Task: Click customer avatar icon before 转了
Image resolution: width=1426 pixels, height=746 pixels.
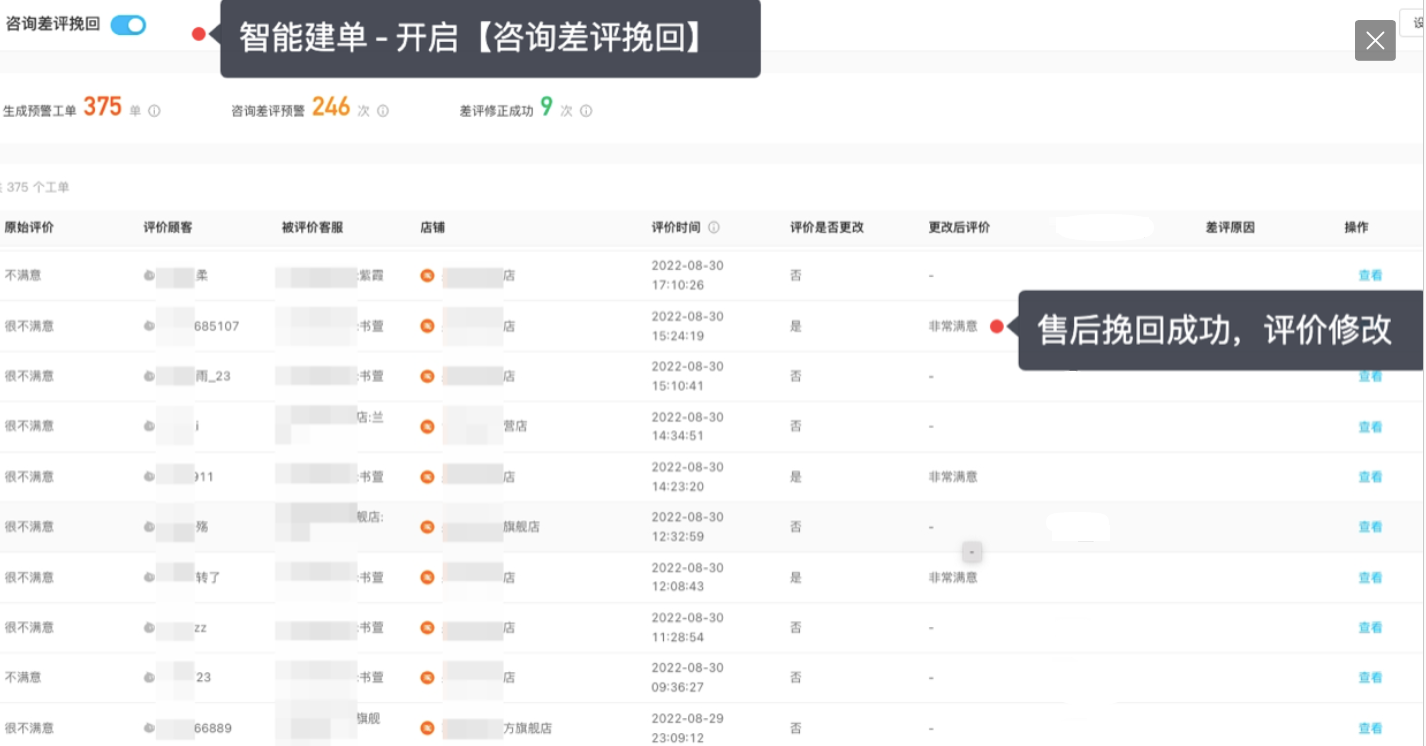Action: point(149,577)
